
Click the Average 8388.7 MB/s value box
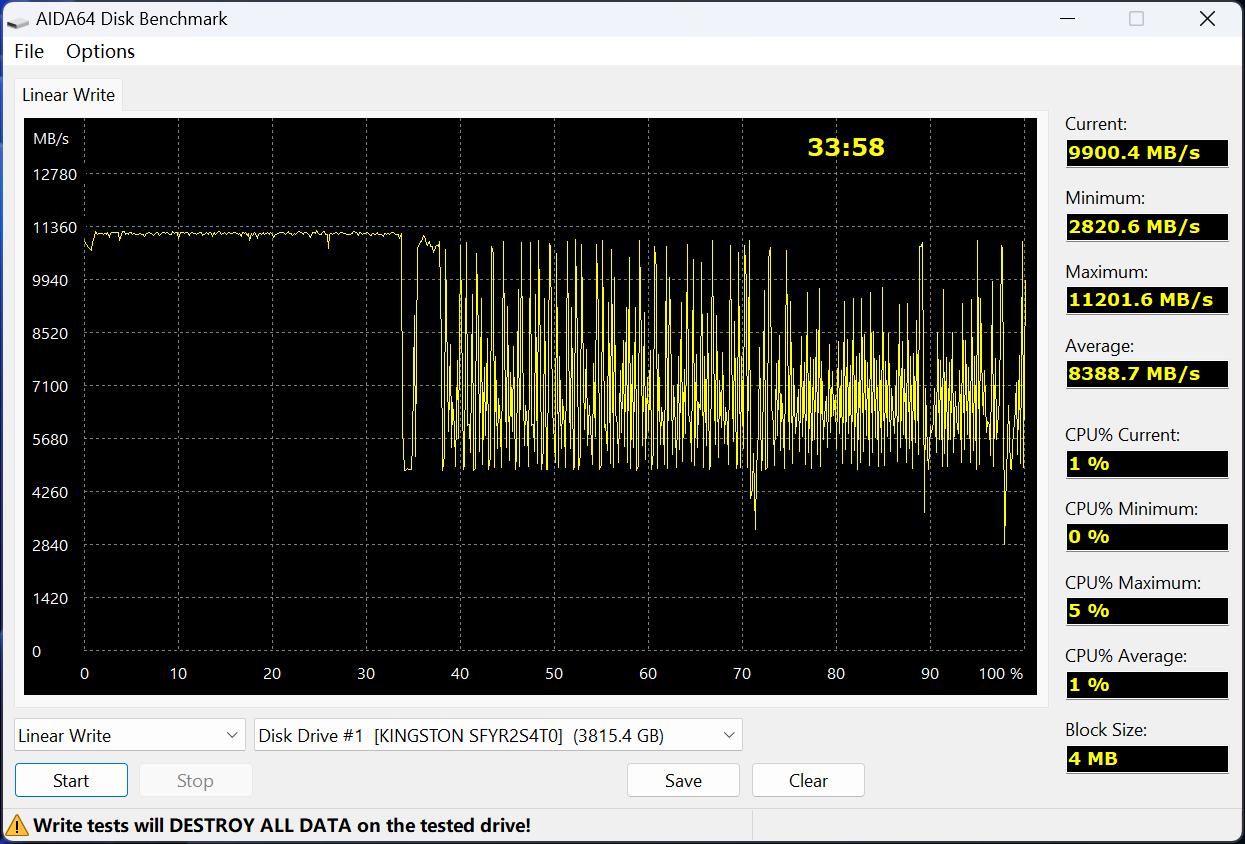(x=1146, y=374)
